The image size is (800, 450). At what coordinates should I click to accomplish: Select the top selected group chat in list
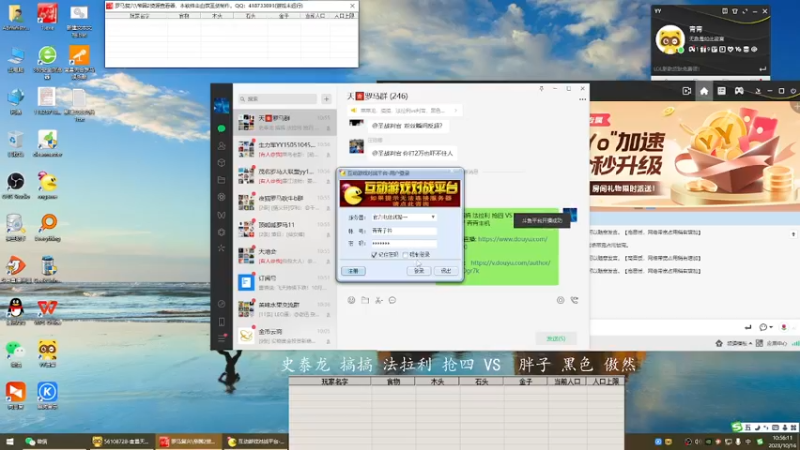pos(285,122)
